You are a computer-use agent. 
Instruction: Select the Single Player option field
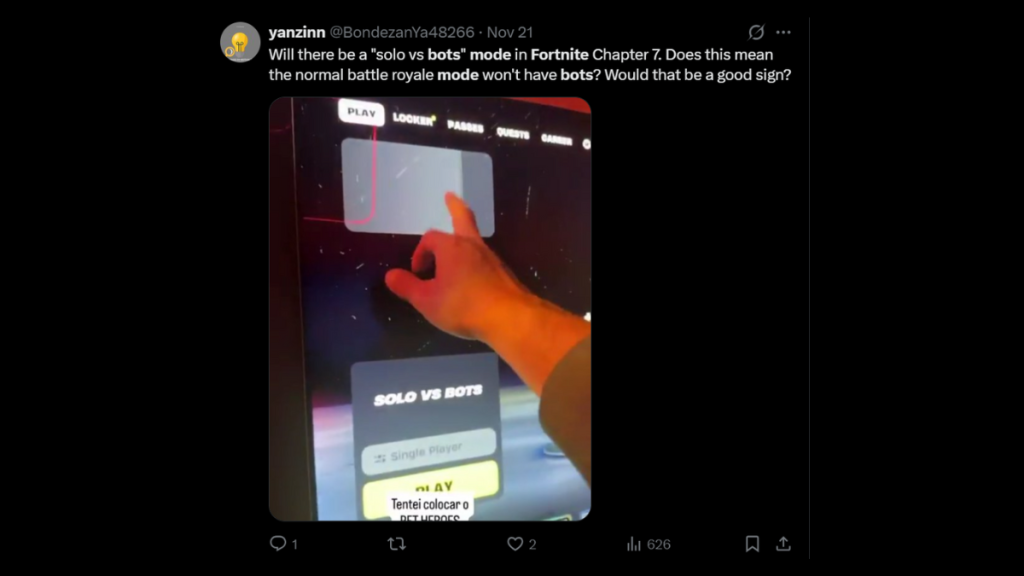pos(429,451)
